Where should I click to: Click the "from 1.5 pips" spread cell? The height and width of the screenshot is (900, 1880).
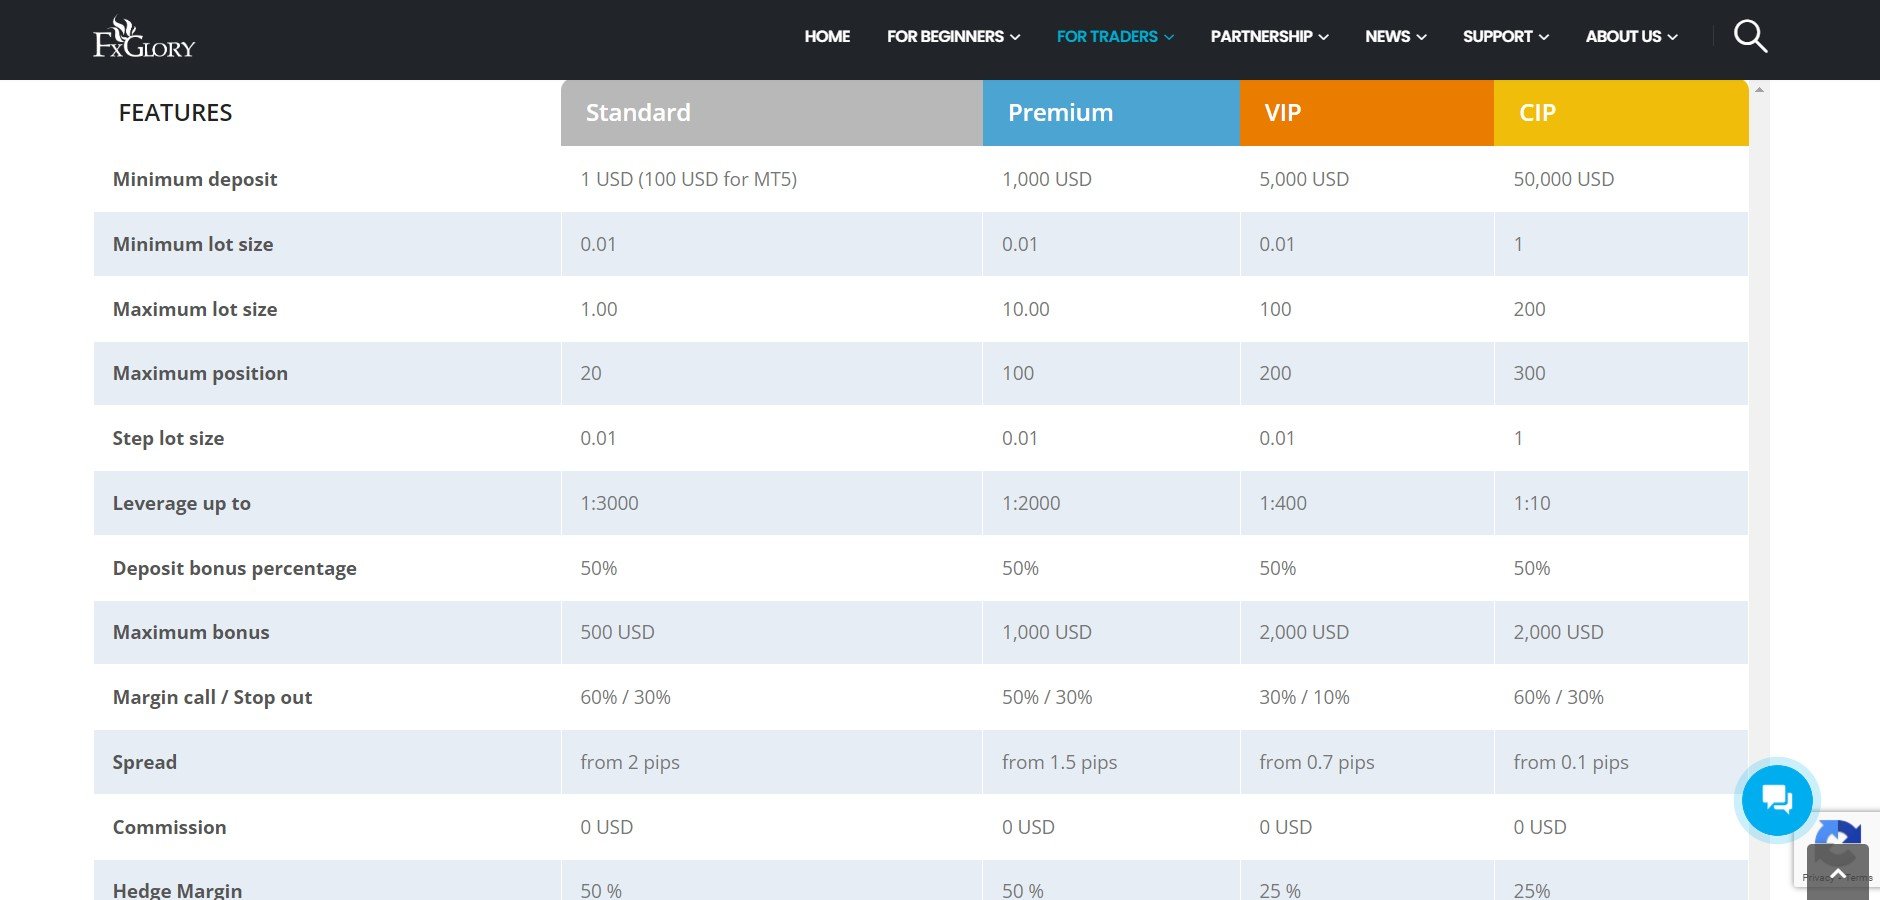click(x=1059, y=762)
